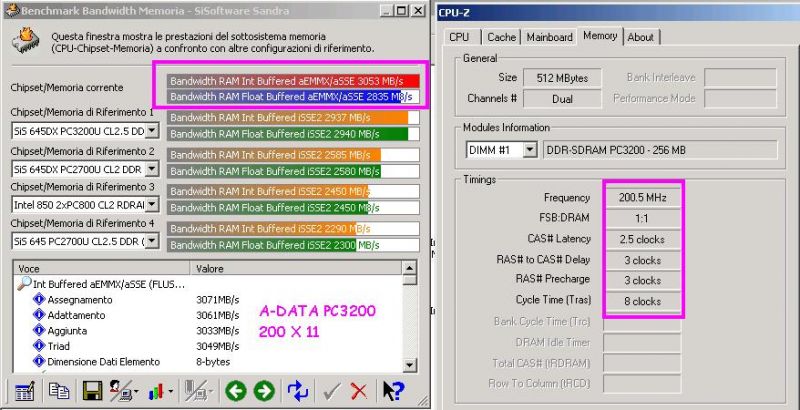Click the grey checkmark OK icon
The image size is (800, 410).
coord(332,391)
